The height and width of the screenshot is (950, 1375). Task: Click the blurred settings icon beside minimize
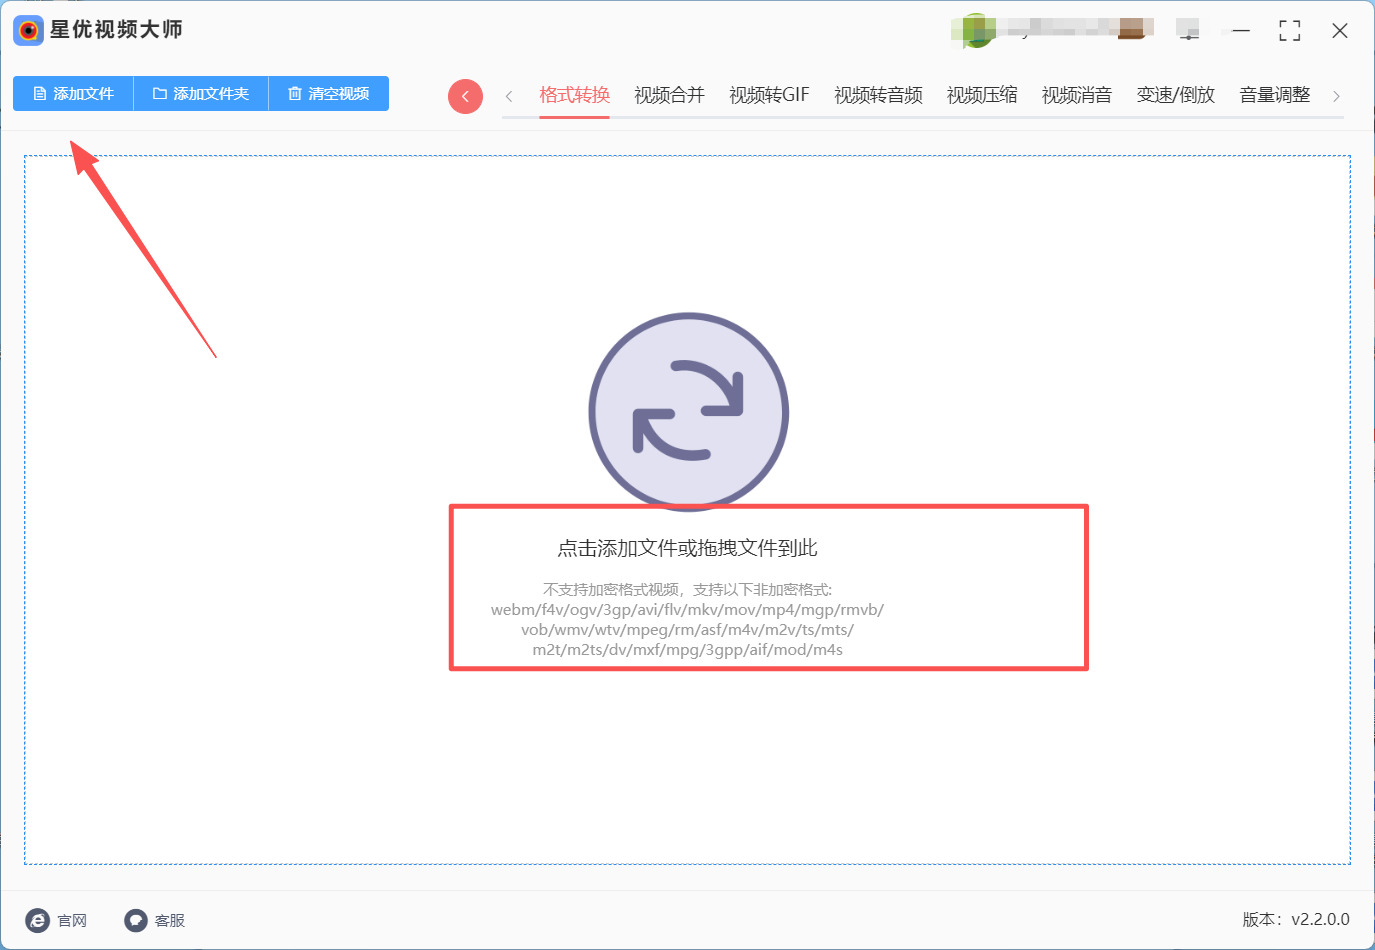[x=1188, y=30]
